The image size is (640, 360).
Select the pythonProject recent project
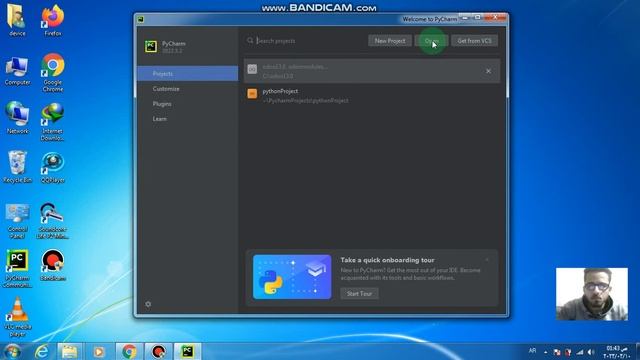coord(372,96)
